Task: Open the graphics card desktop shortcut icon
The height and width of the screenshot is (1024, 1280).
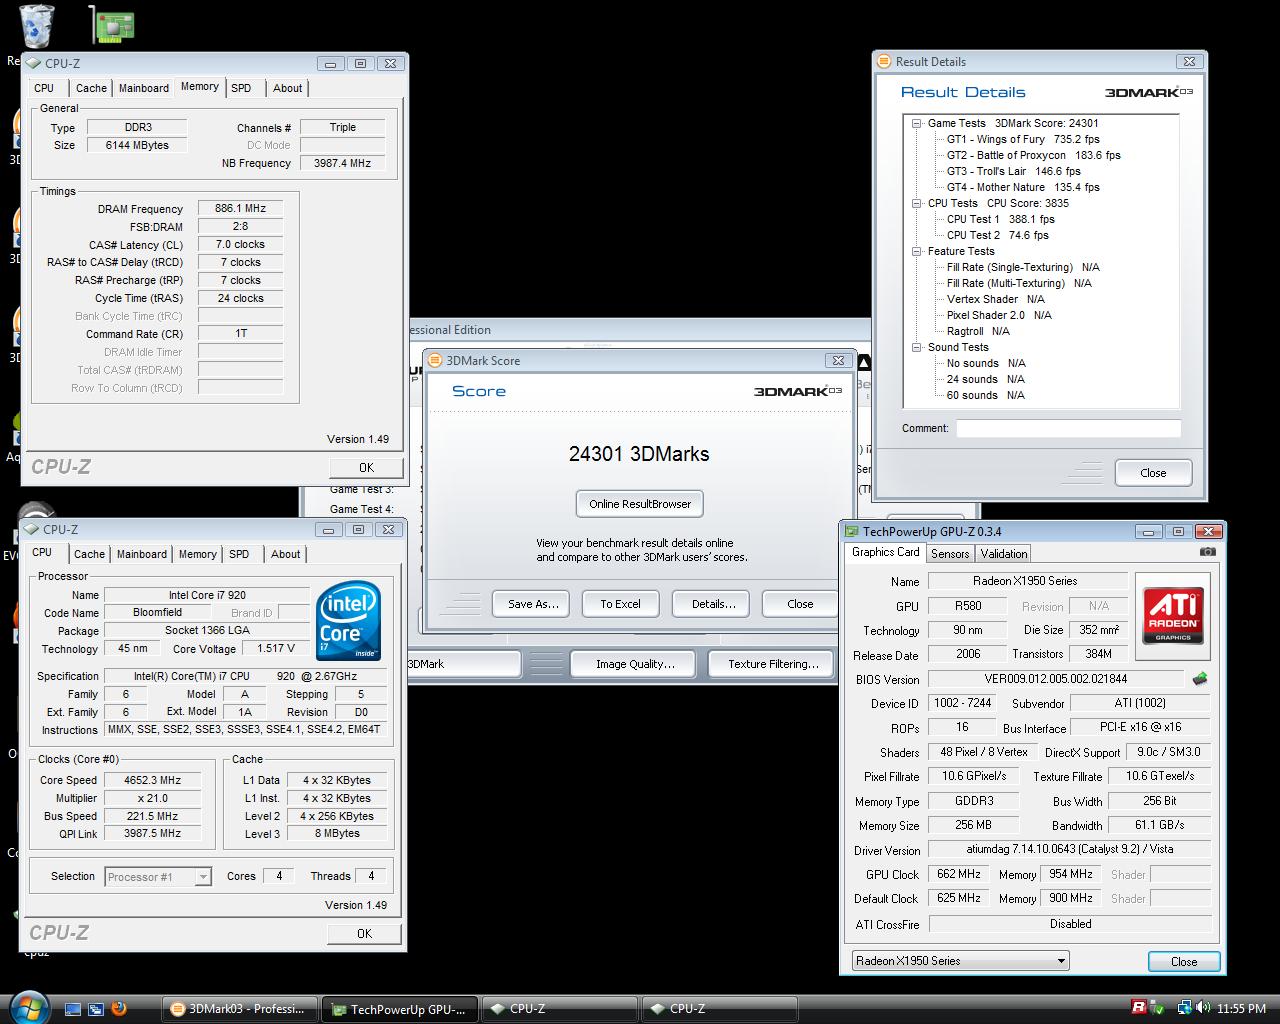Action: [x=112, y=25]
